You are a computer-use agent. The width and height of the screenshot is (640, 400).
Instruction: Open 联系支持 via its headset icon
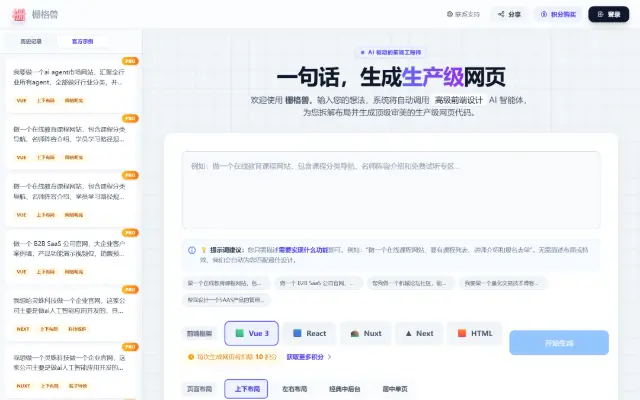tap(450, 14)
